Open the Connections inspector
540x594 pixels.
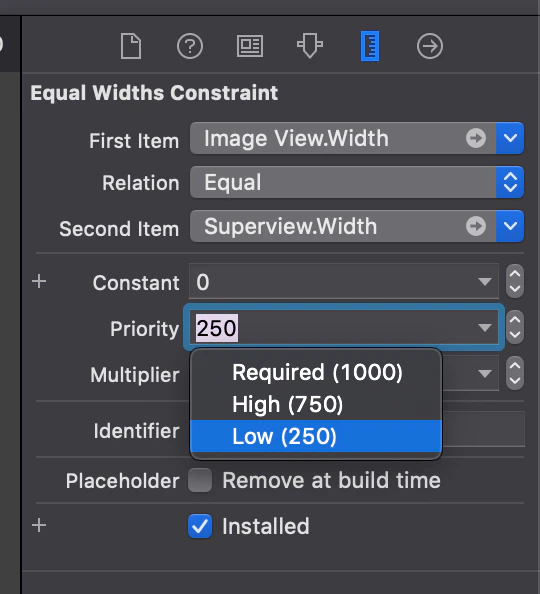click(430, 46)
